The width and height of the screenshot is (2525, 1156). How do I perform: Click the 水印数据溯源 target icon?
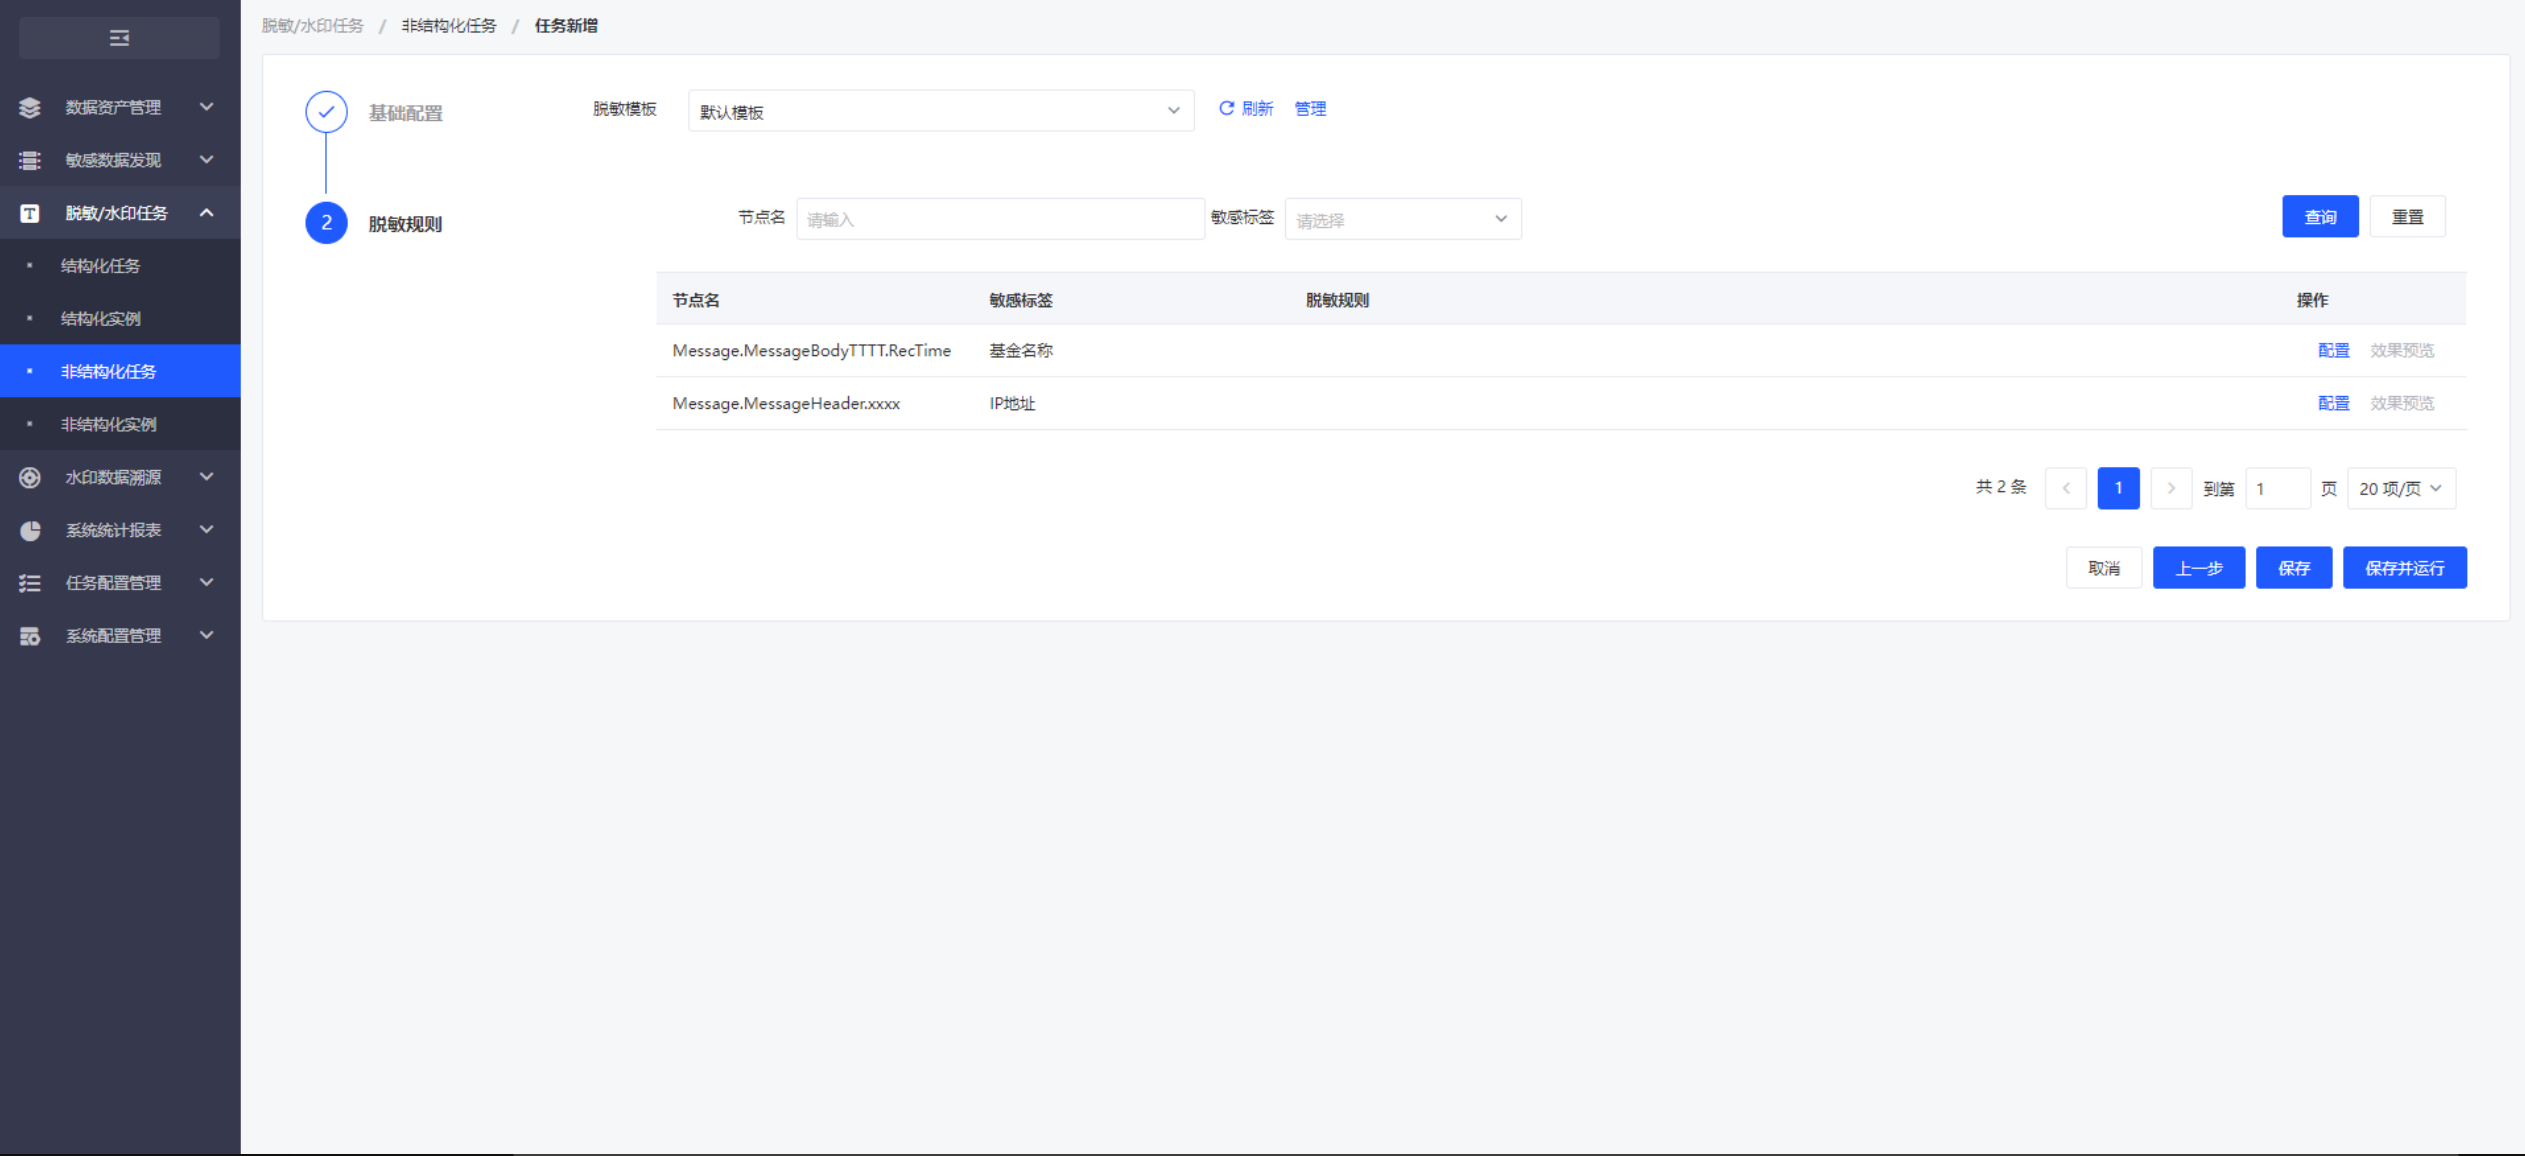click(30, 477)
